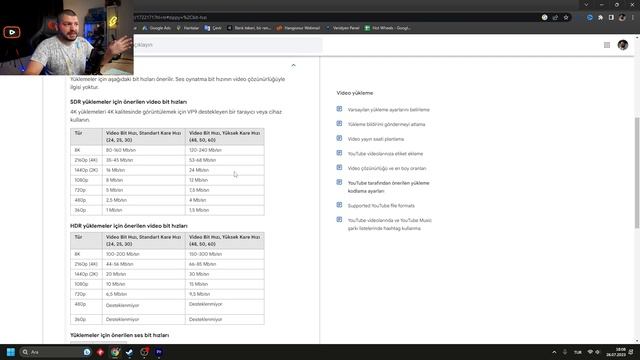Click 'Video yükleme' sidebar heading
This screenshot has width=640, height=360.
pyautogui.click(x=355, y=93)
